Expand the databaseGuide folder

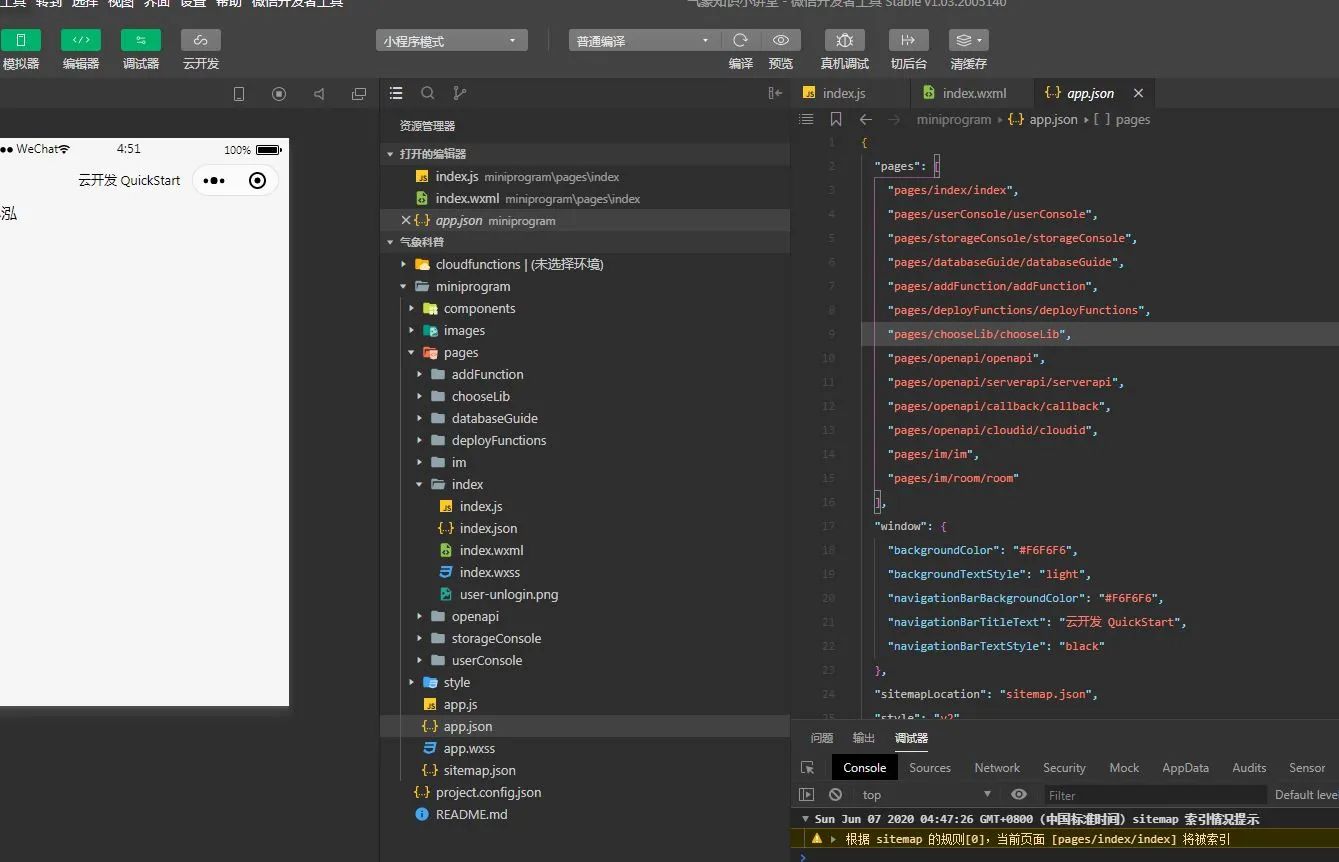(420, 418)
